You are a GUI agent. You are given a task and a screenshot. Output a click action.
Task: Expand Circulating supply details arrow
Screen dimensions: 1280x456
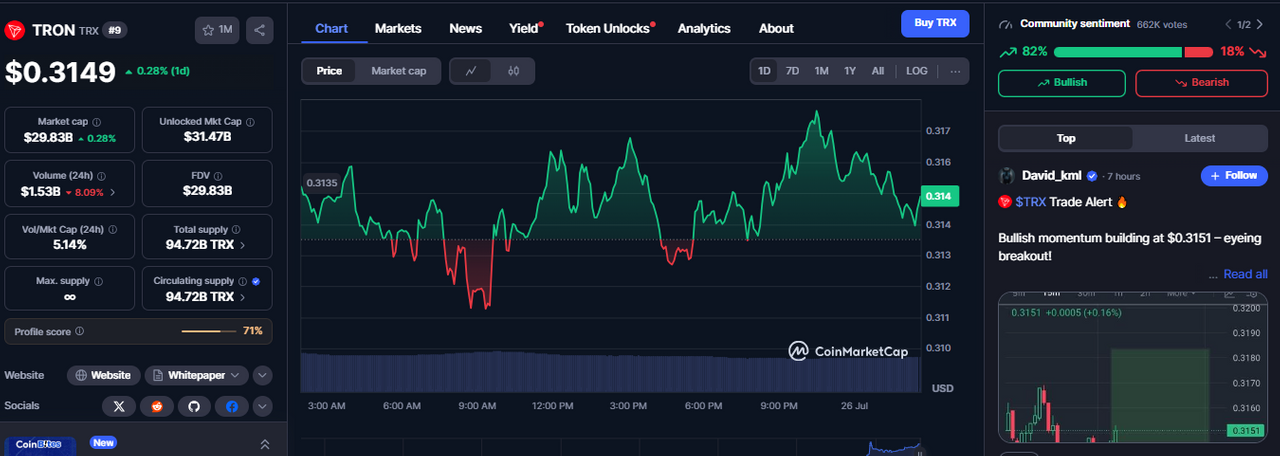(x=243, y=297)
